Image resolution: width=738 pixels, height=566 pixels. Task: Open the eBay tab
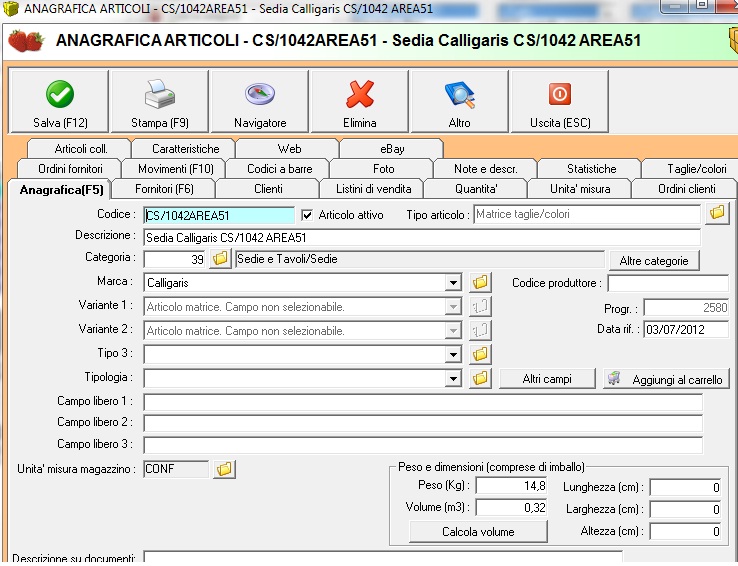[x=392, y=149]
